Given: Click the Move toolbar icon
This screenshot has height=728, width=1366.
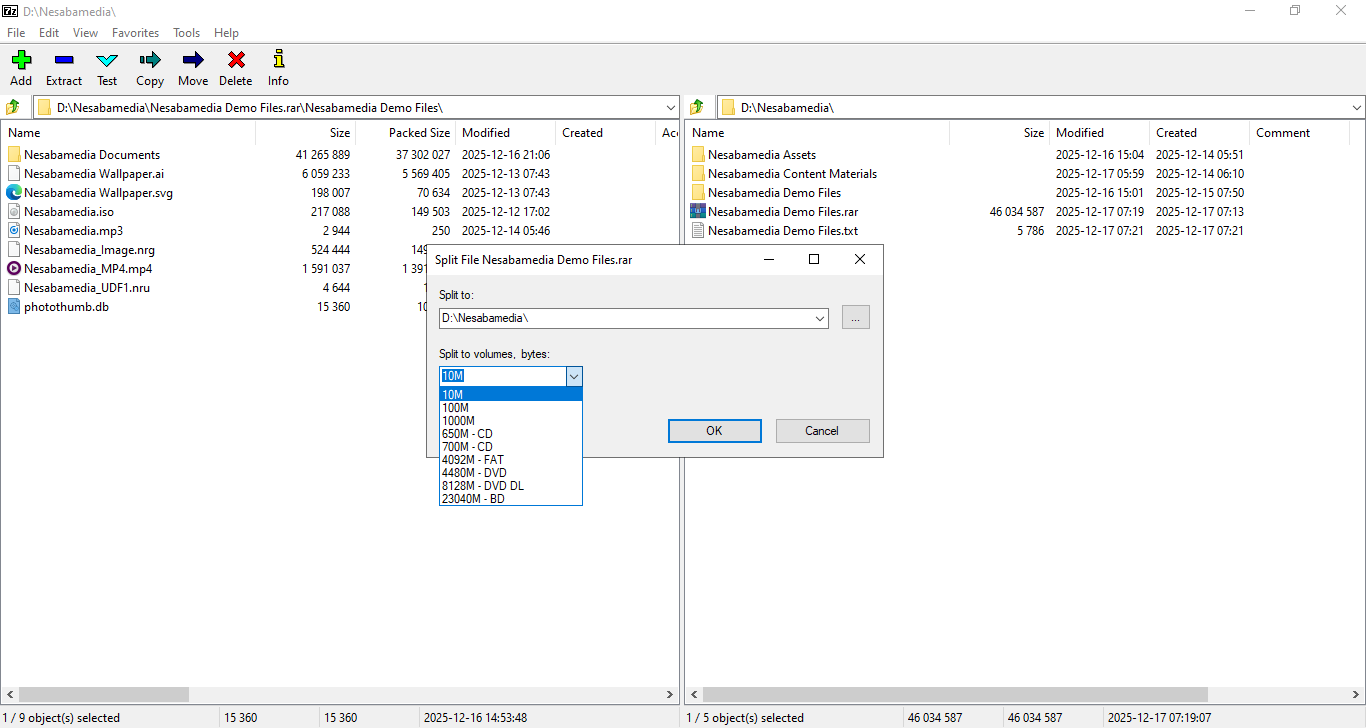Looking at the screenshot, I should click(x=193, y=61).
